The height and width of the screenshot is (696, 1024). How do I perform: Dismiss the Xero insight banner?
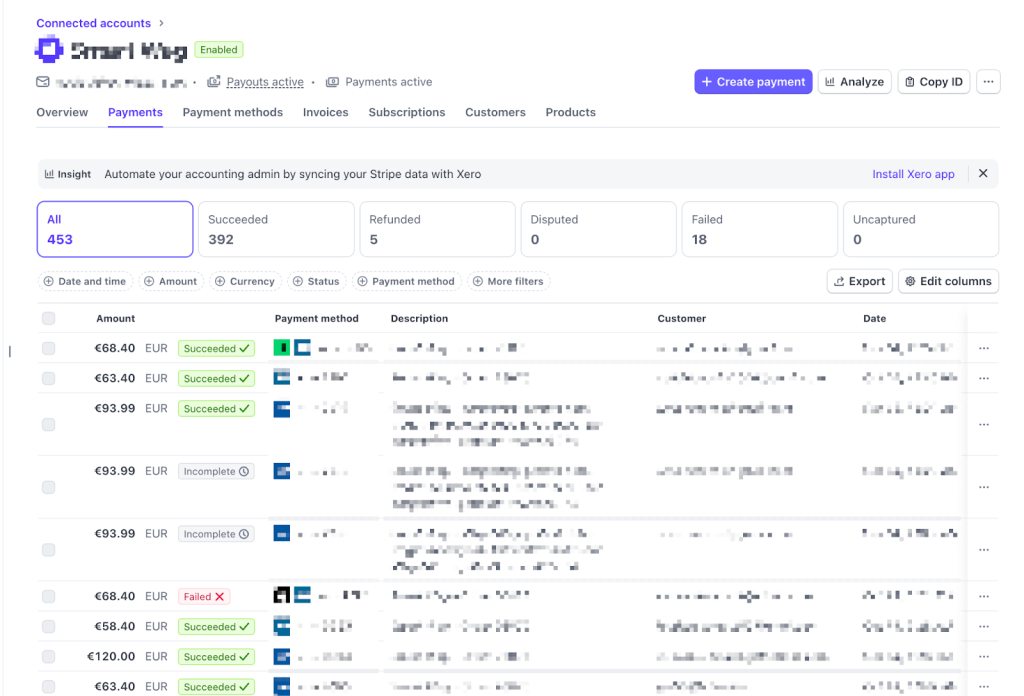tap(983, 174)
